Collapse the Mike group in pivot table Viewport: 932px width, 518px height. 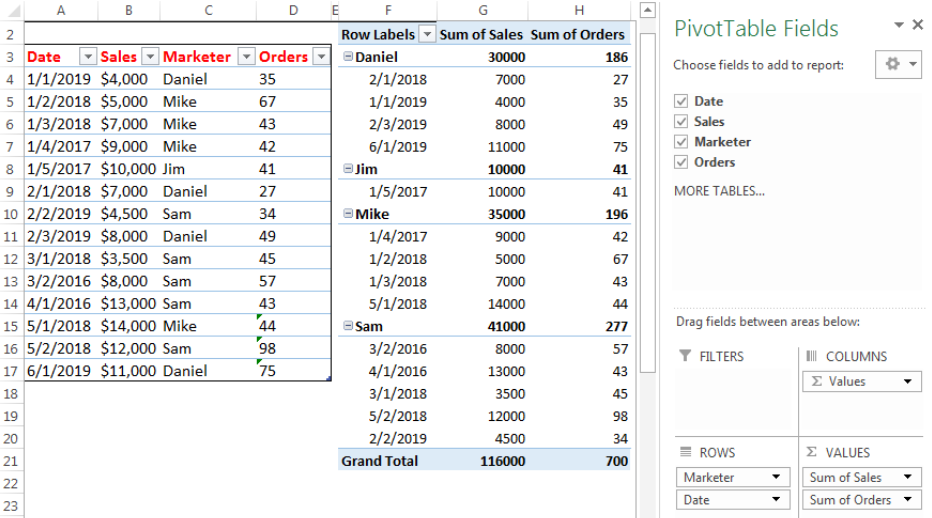(348, 214)
